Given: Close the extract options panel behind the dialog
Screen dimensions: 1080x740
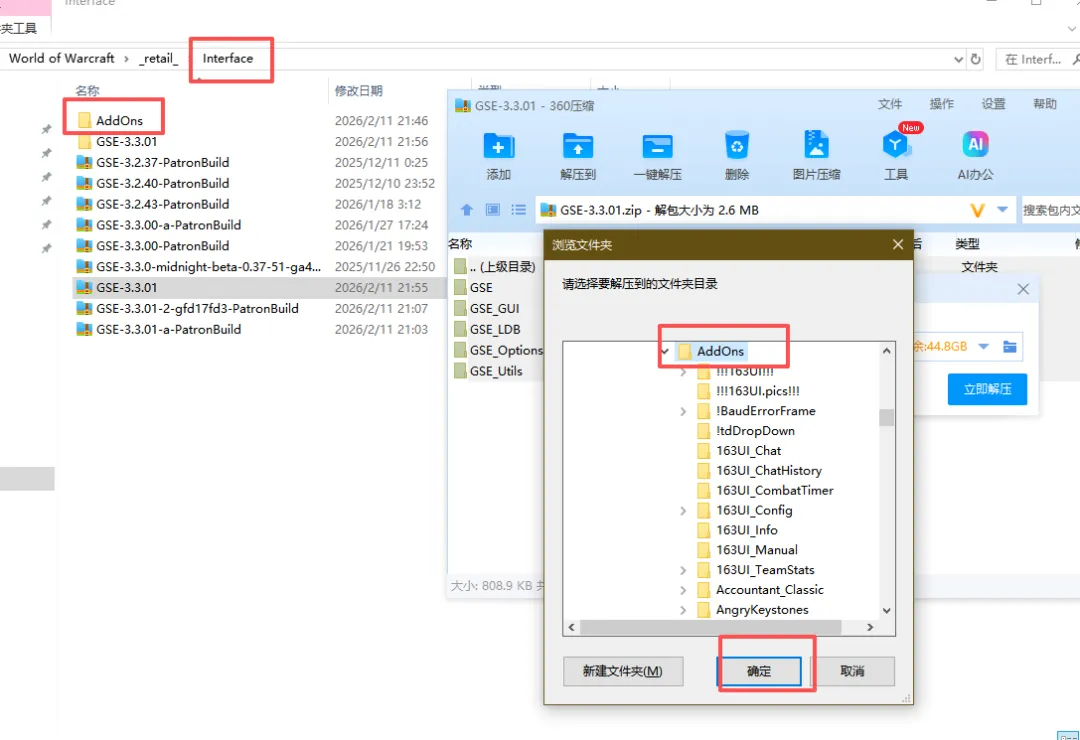Looking at the screenshot, I should click(x=1023, y=289).
